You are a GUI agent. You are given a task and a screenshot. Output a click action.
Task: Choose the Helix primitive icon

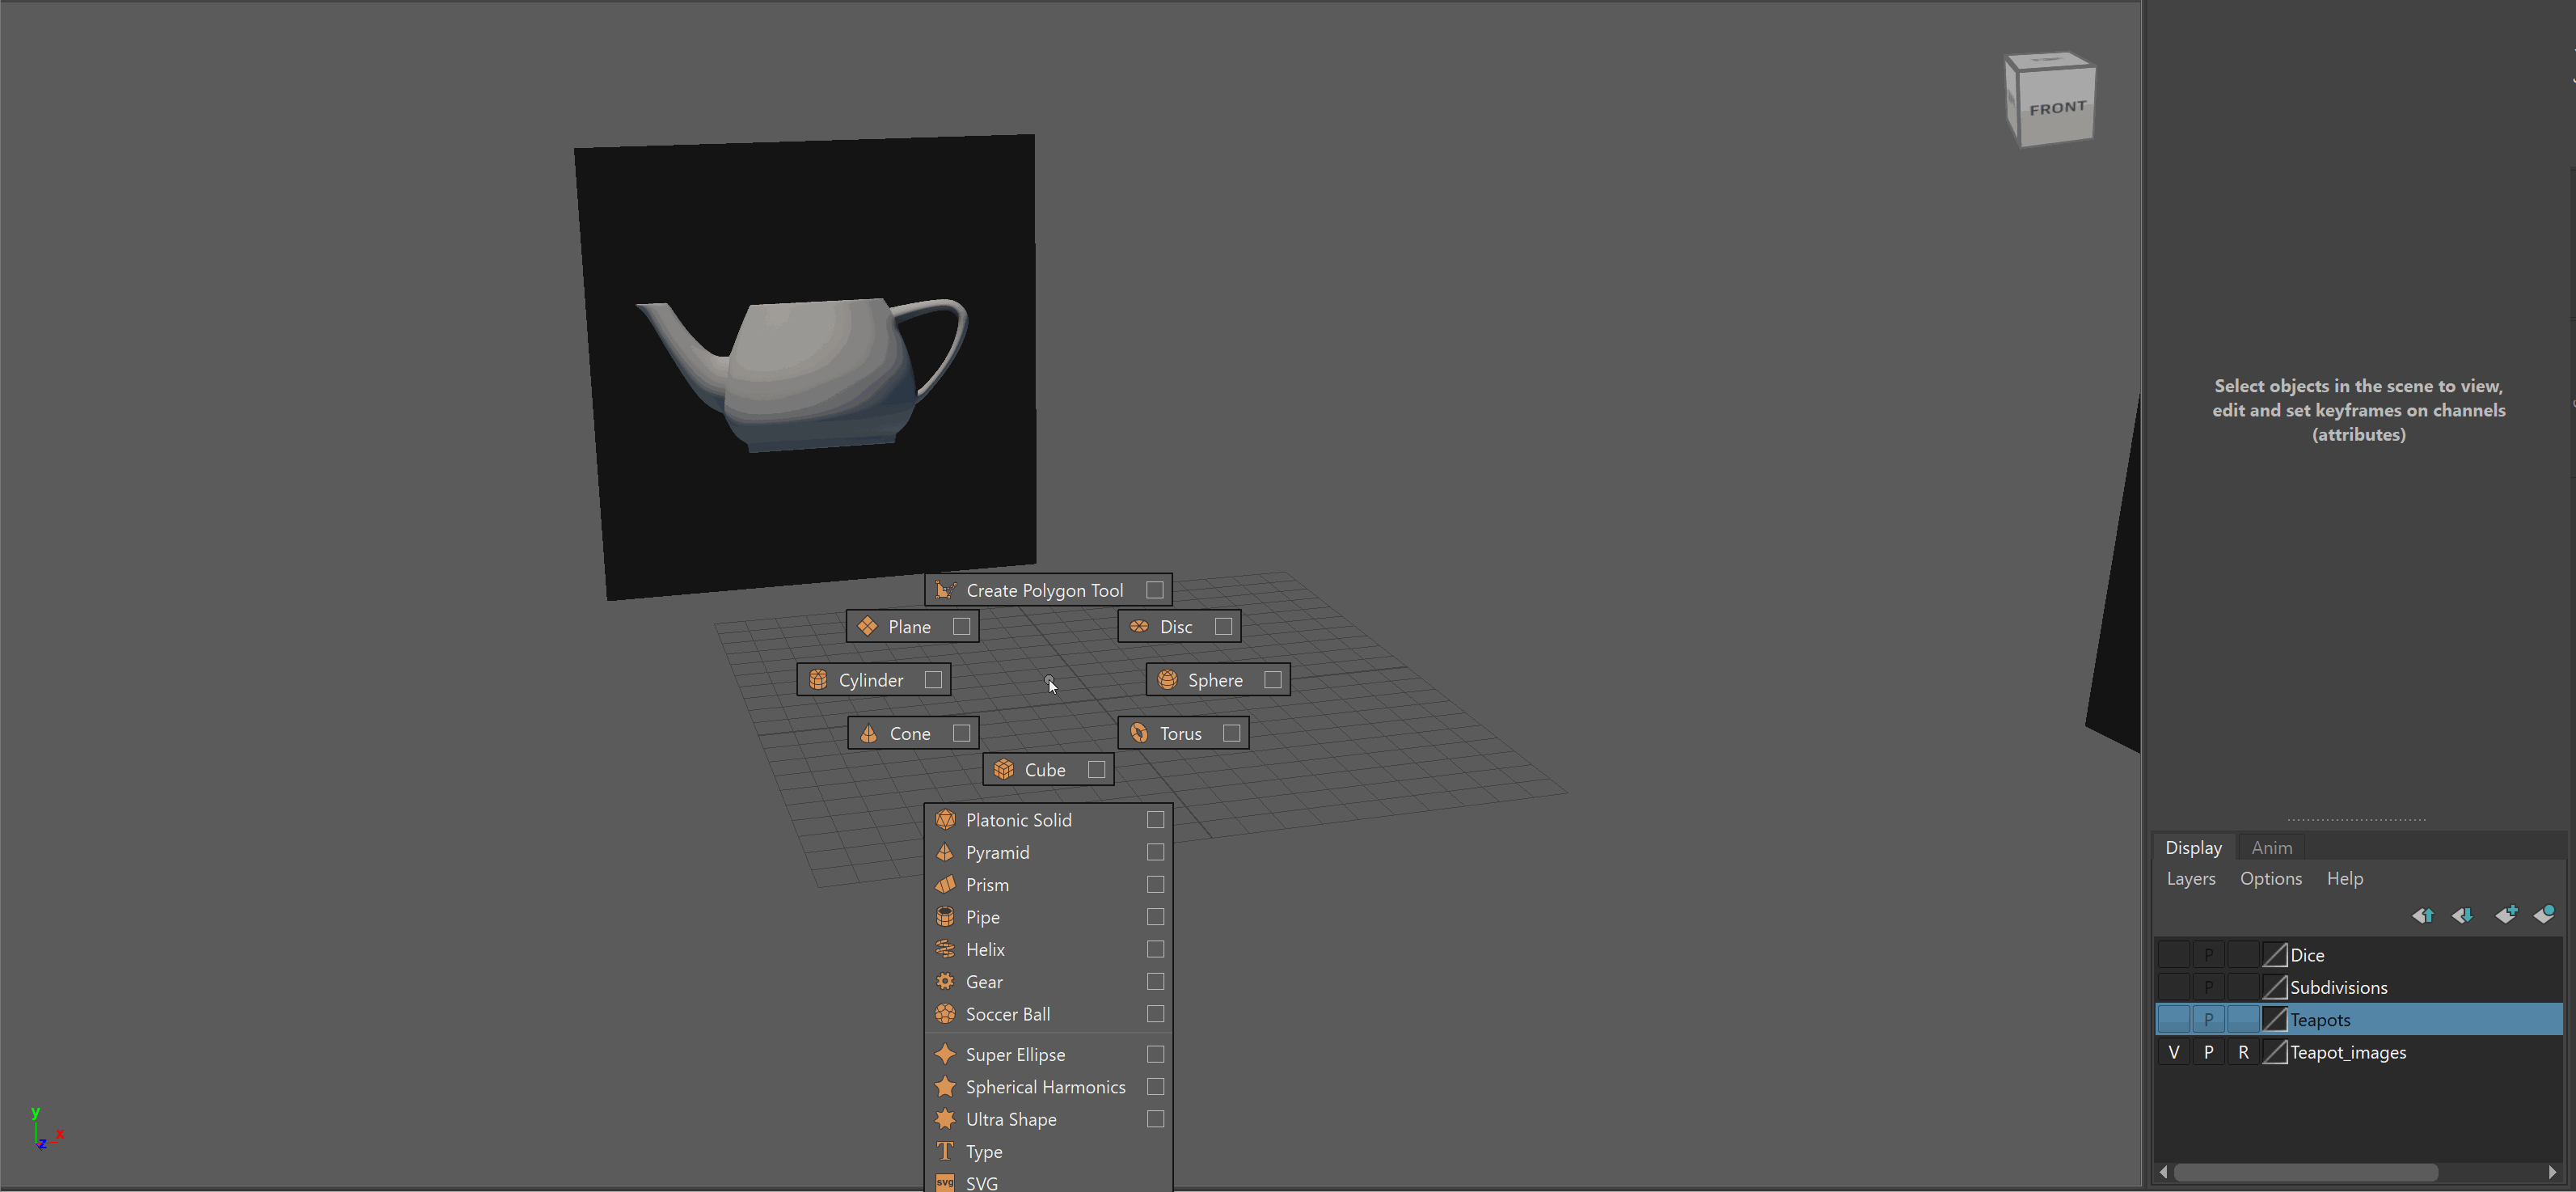pyautogui.click(x=945, y=949)
